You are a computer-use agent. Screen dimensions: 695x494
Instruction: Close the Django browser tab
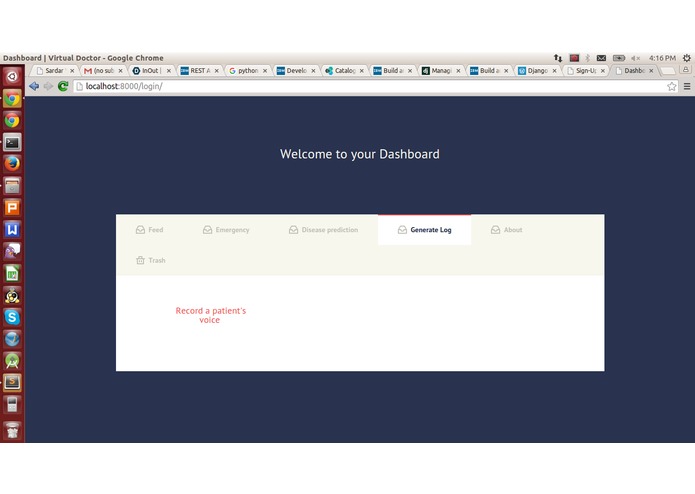554,70
